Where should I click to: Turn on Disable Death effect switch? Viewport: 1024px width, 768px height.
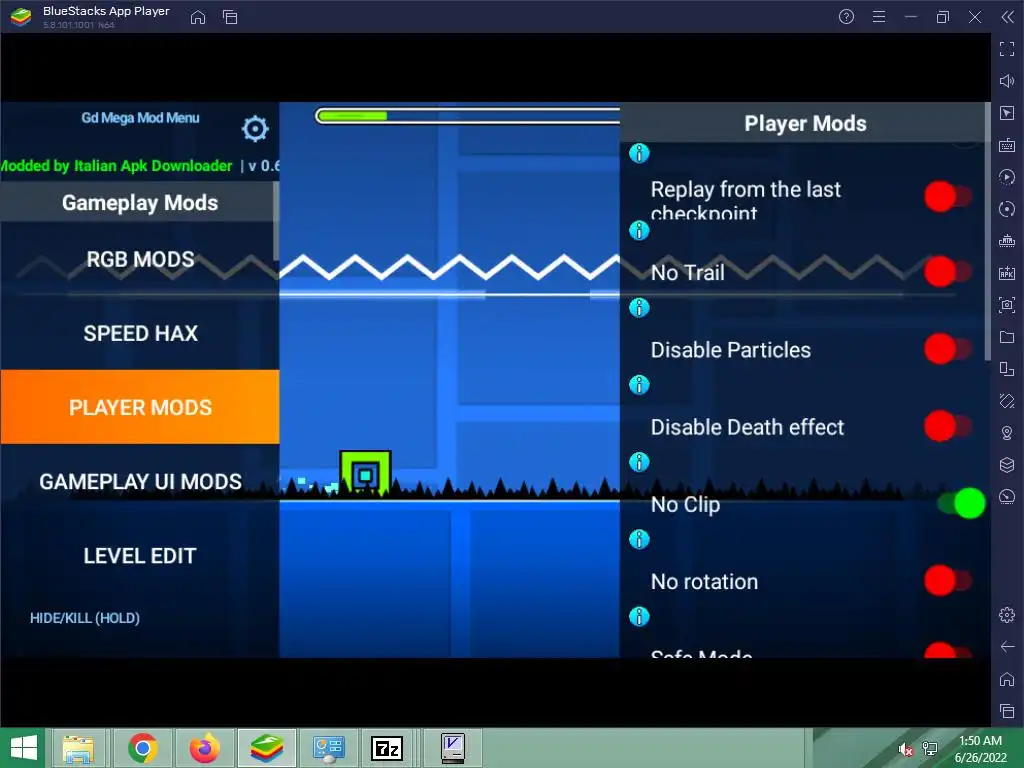(x=948, y=426)
